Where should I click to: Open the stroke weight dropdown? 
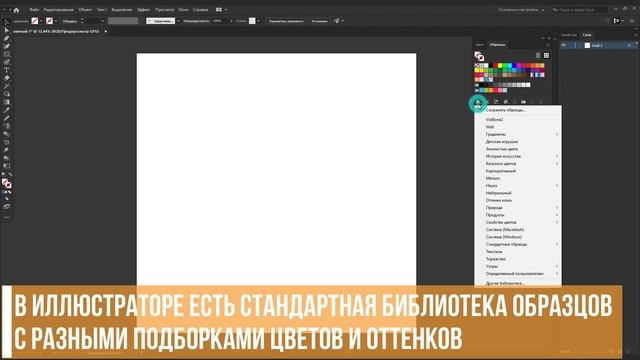pos(102,21)
